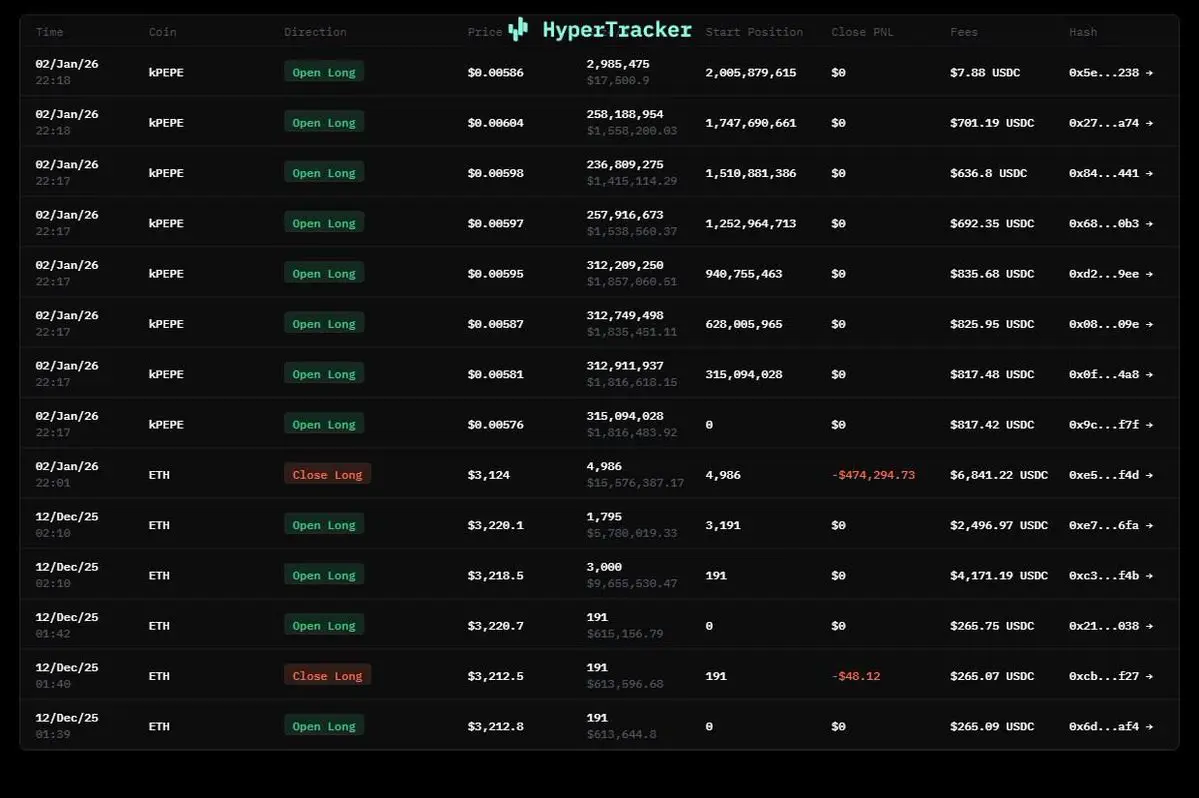This screenshot has width=1199, height=798.
Task: Click arrow icon next to 0x08...09e
Action: [1149, 324]
